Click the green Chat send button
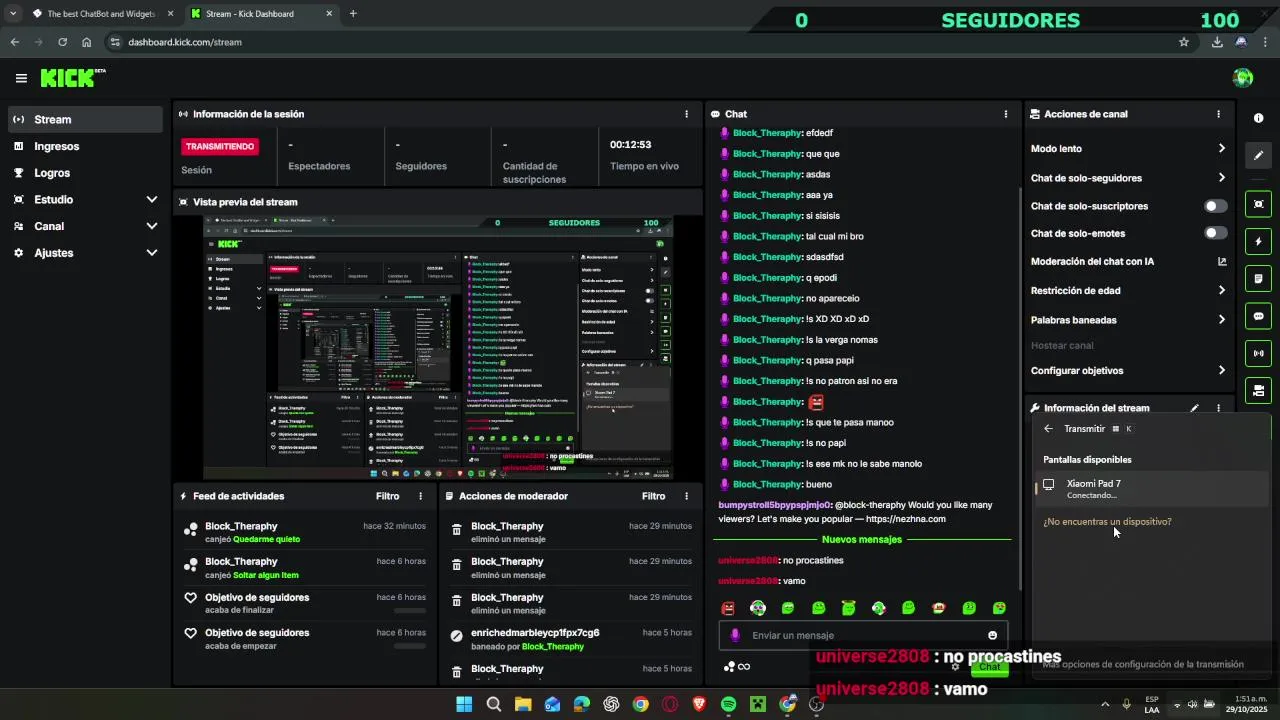1280x720 pixels. click(x=989, y=667)
